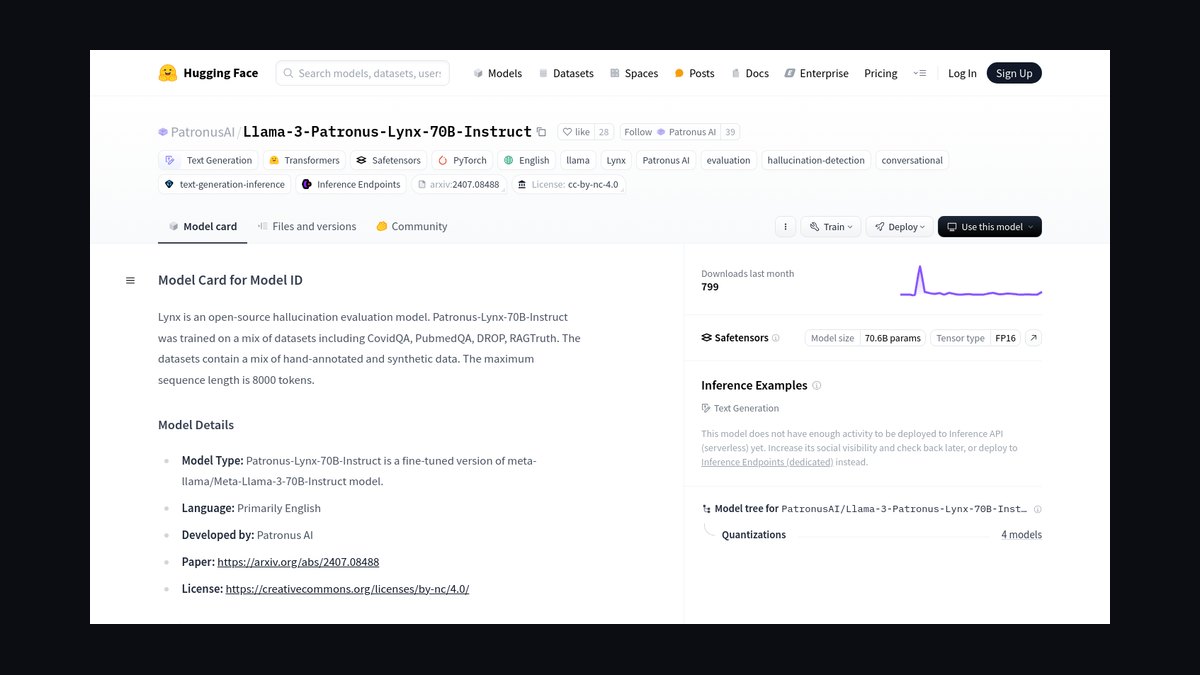The height and width of the screenshot is (675, 1200).
Task: Focus the search models input field
Action: click(363, 73)
